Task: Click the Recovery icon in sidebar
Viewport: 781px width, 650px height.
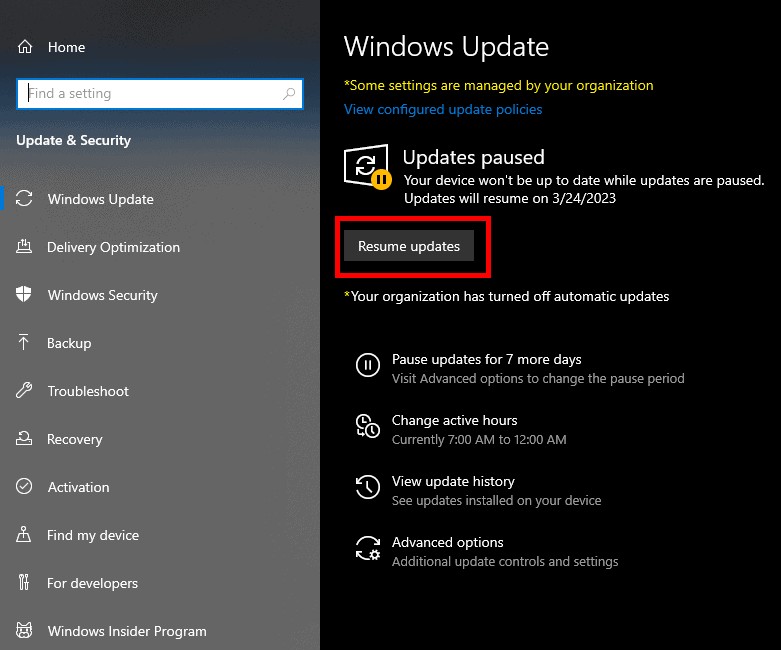Action: click(x=24, y=438)
